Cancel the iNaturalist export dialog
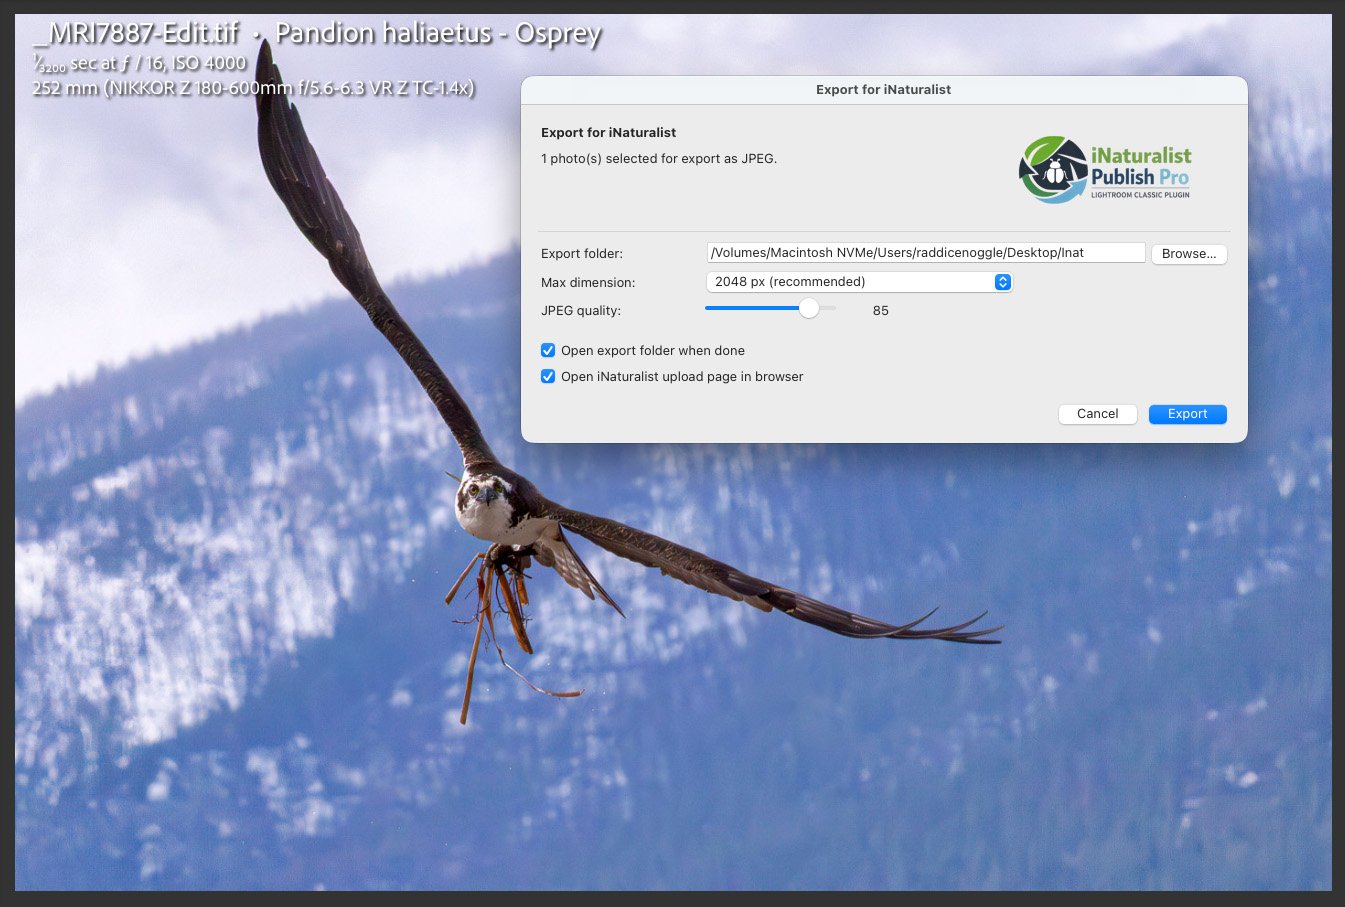Screen dimensions: 1345x907 1097,414
